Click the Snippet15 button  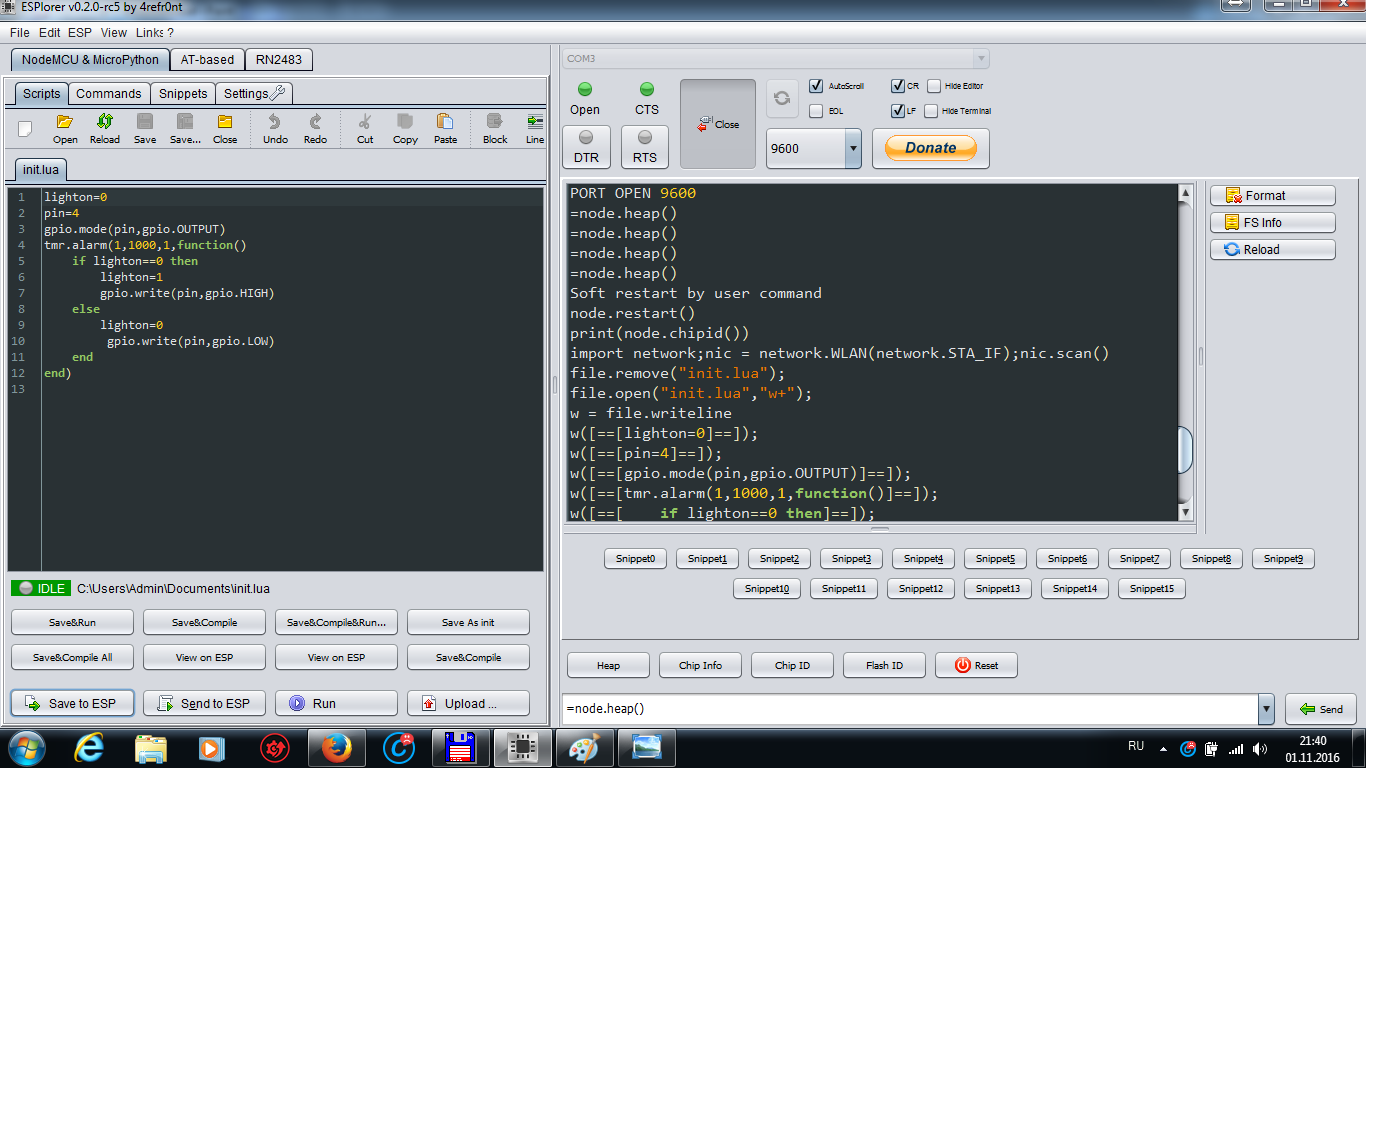pos(1152,589)
